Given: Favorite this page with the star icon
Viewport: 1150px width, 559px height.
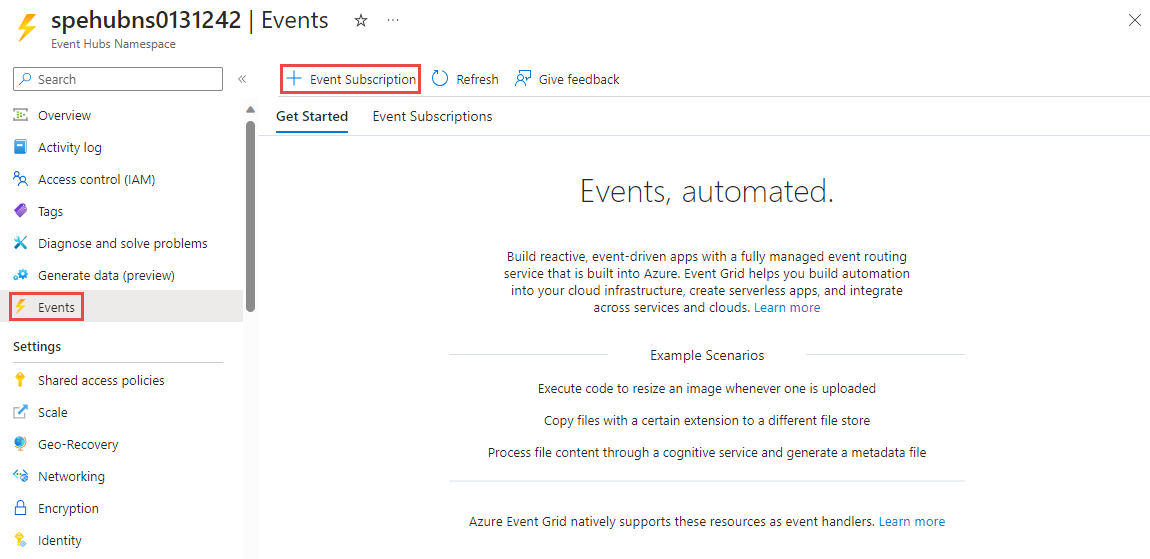Looking at the screenshot, I should (x=361, y=20).
